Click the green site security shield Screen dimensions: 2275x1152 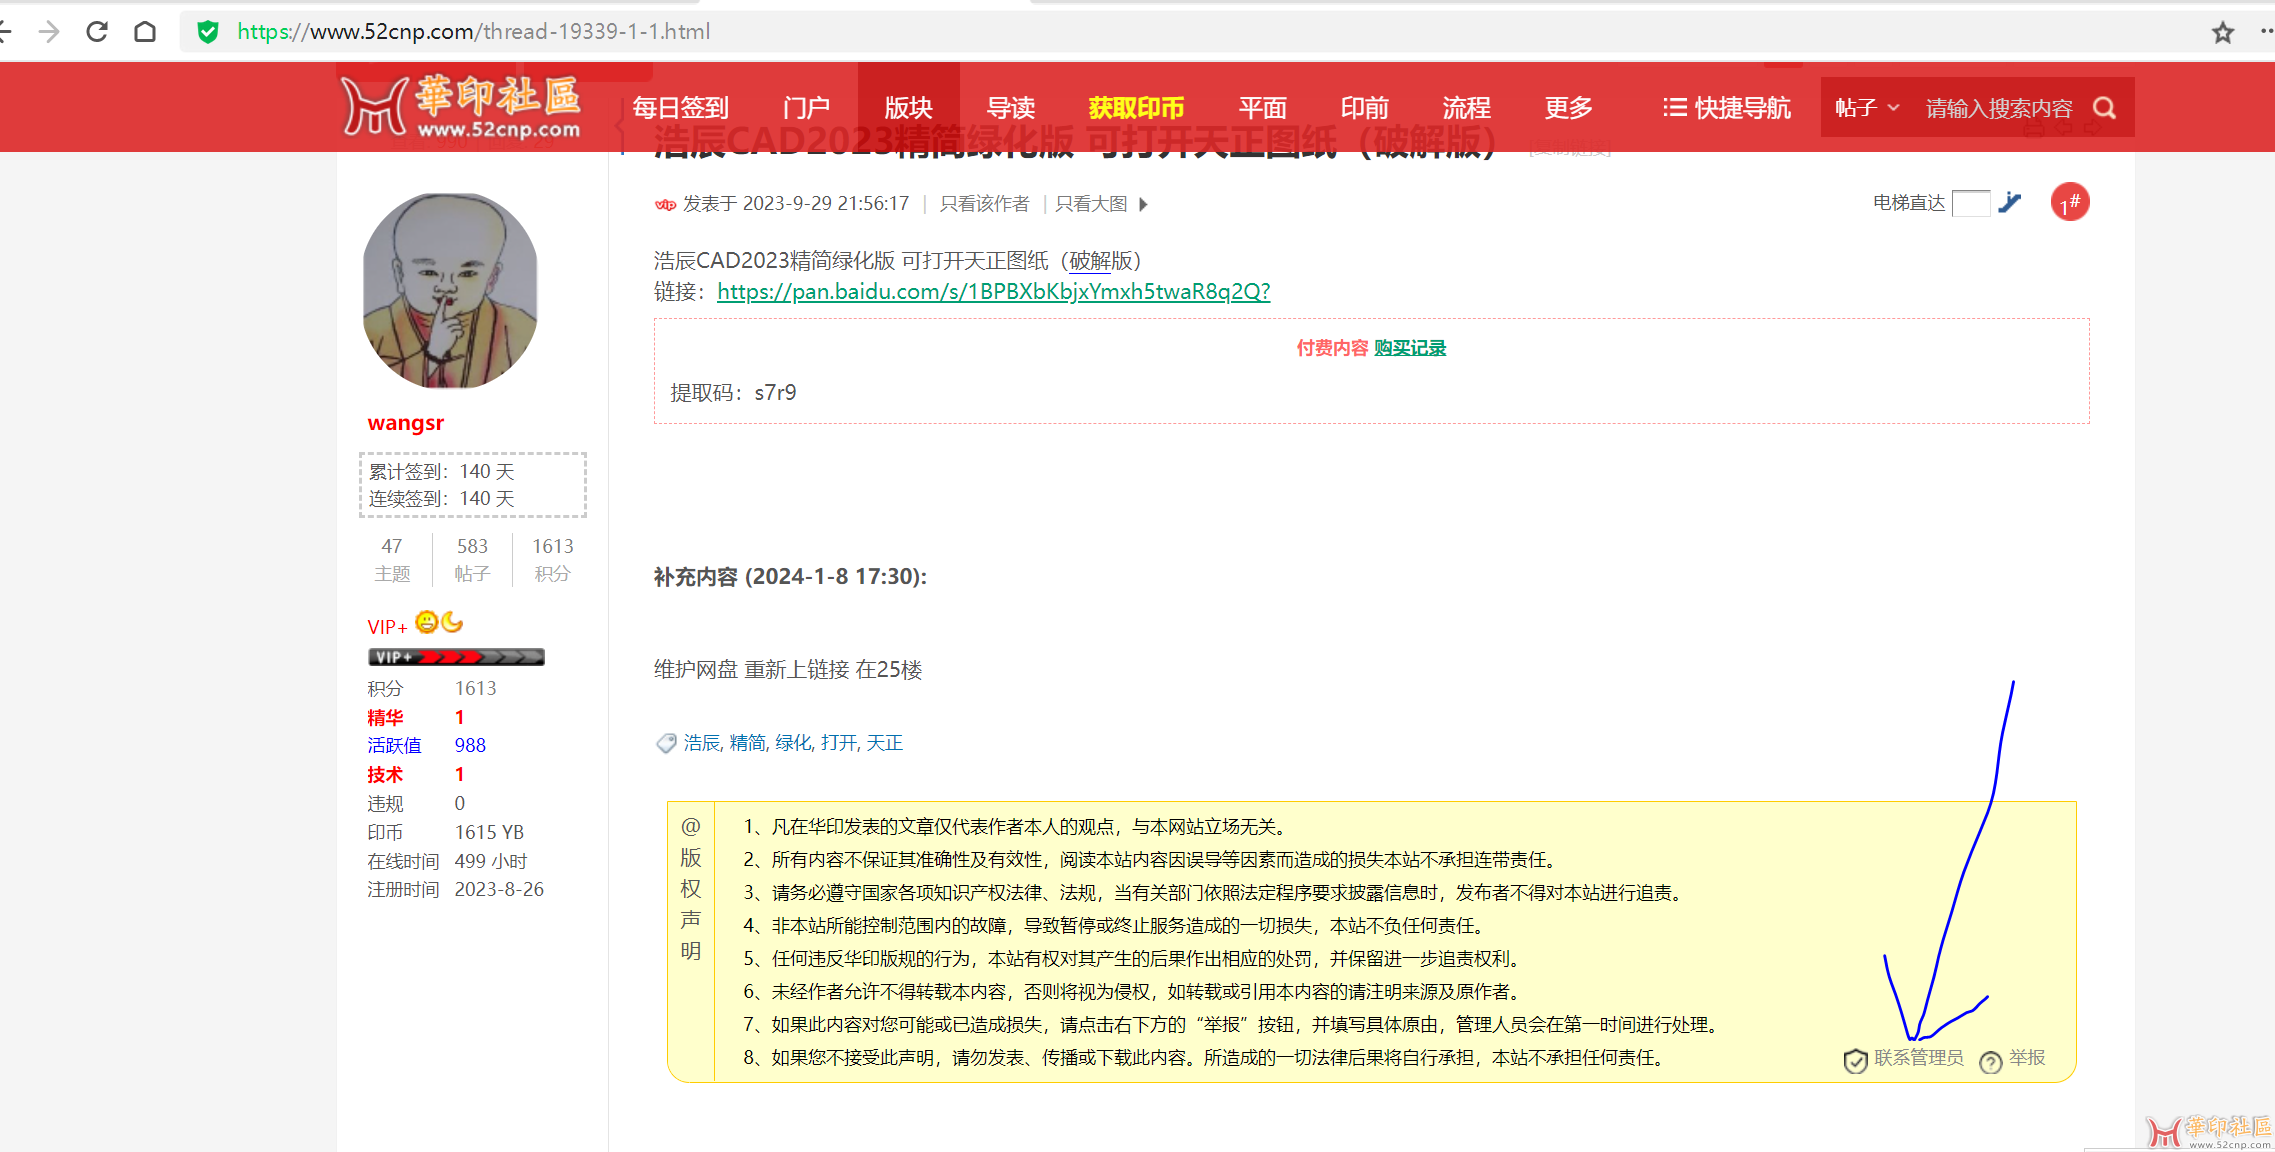(x=208, y=32)
